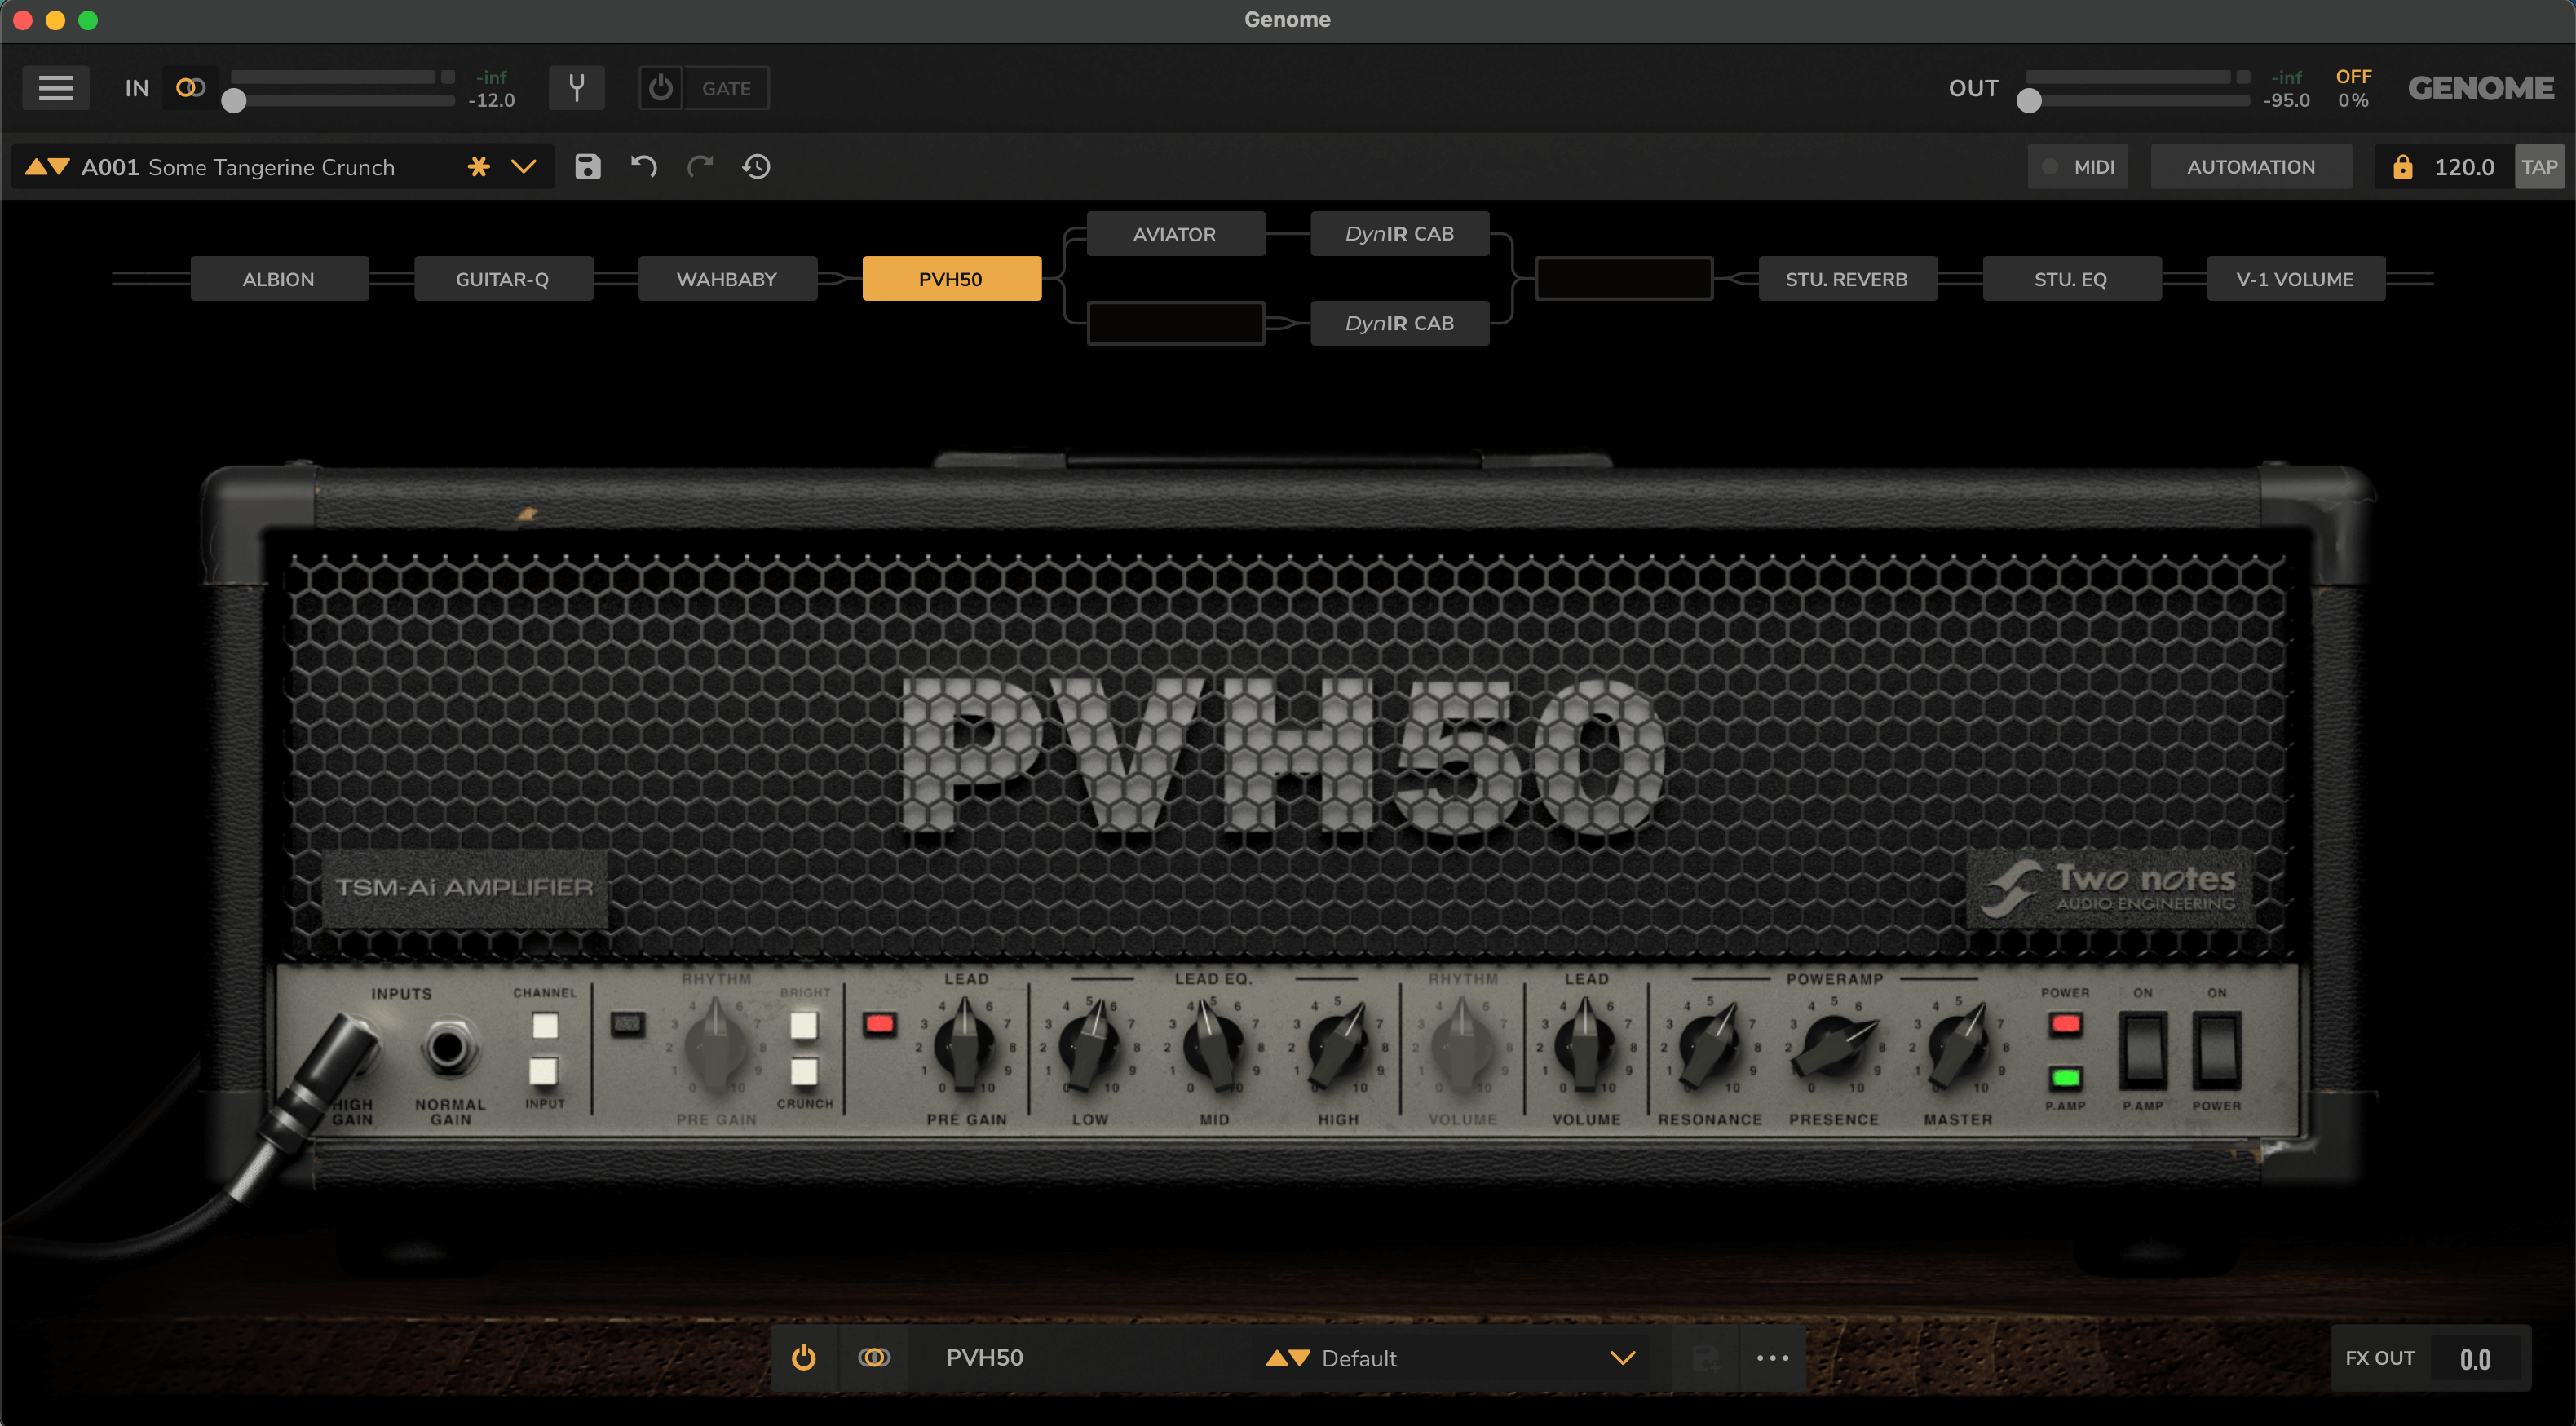Step amp presets with Default up/down arrows
This screenshot has width=2576, height=1426.
tap(1287, 1358)
